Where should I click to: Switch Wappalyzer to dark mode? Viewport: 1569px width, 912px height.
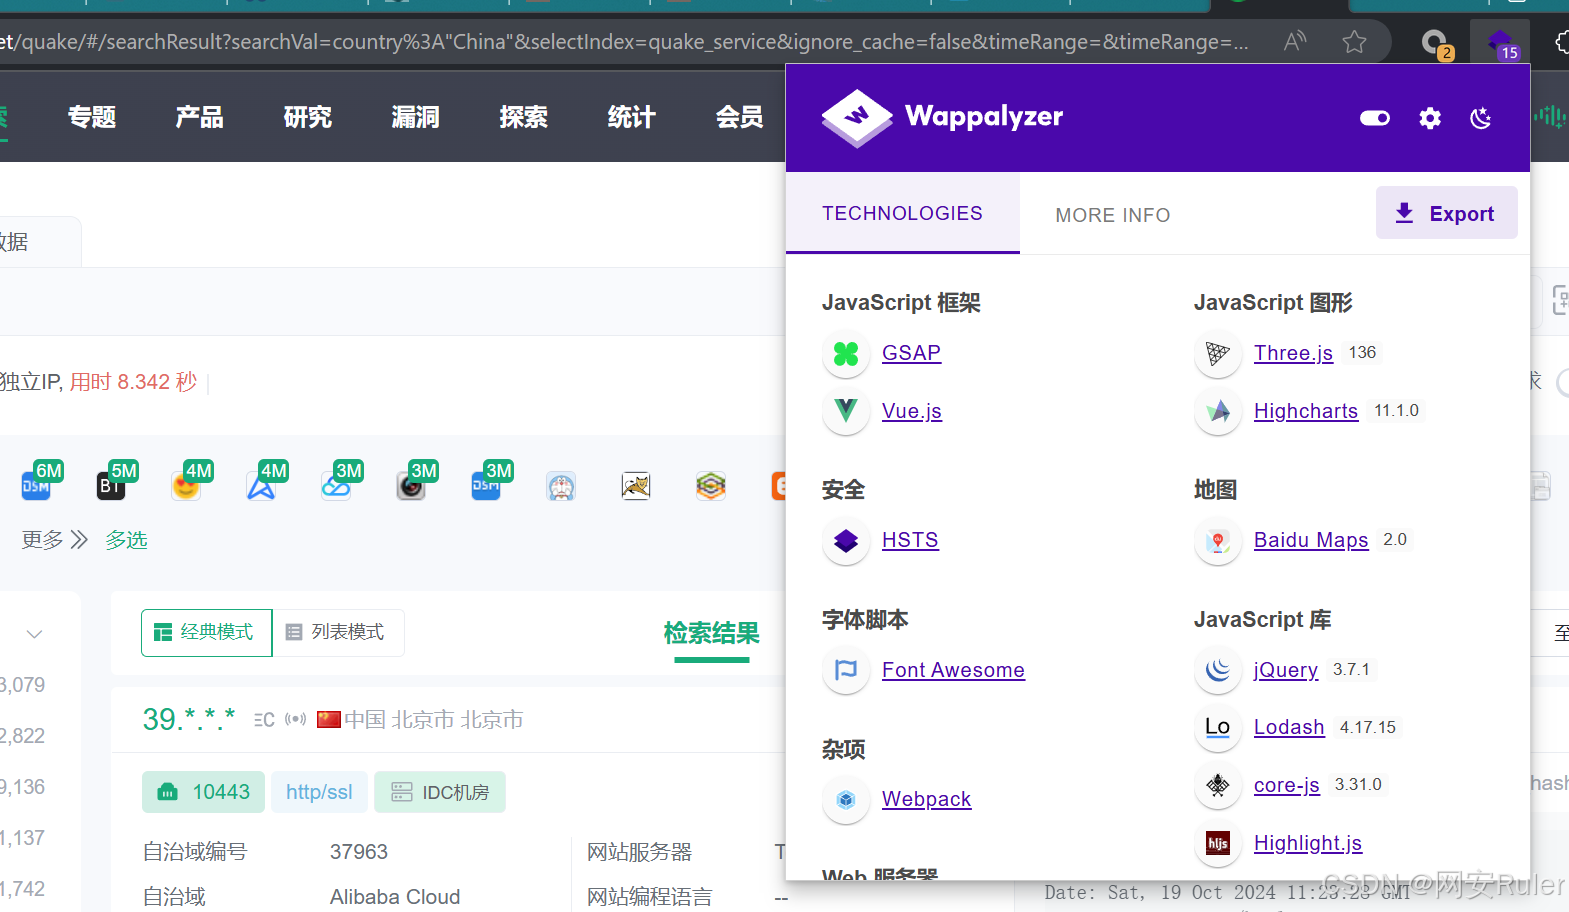(1481, 118)
